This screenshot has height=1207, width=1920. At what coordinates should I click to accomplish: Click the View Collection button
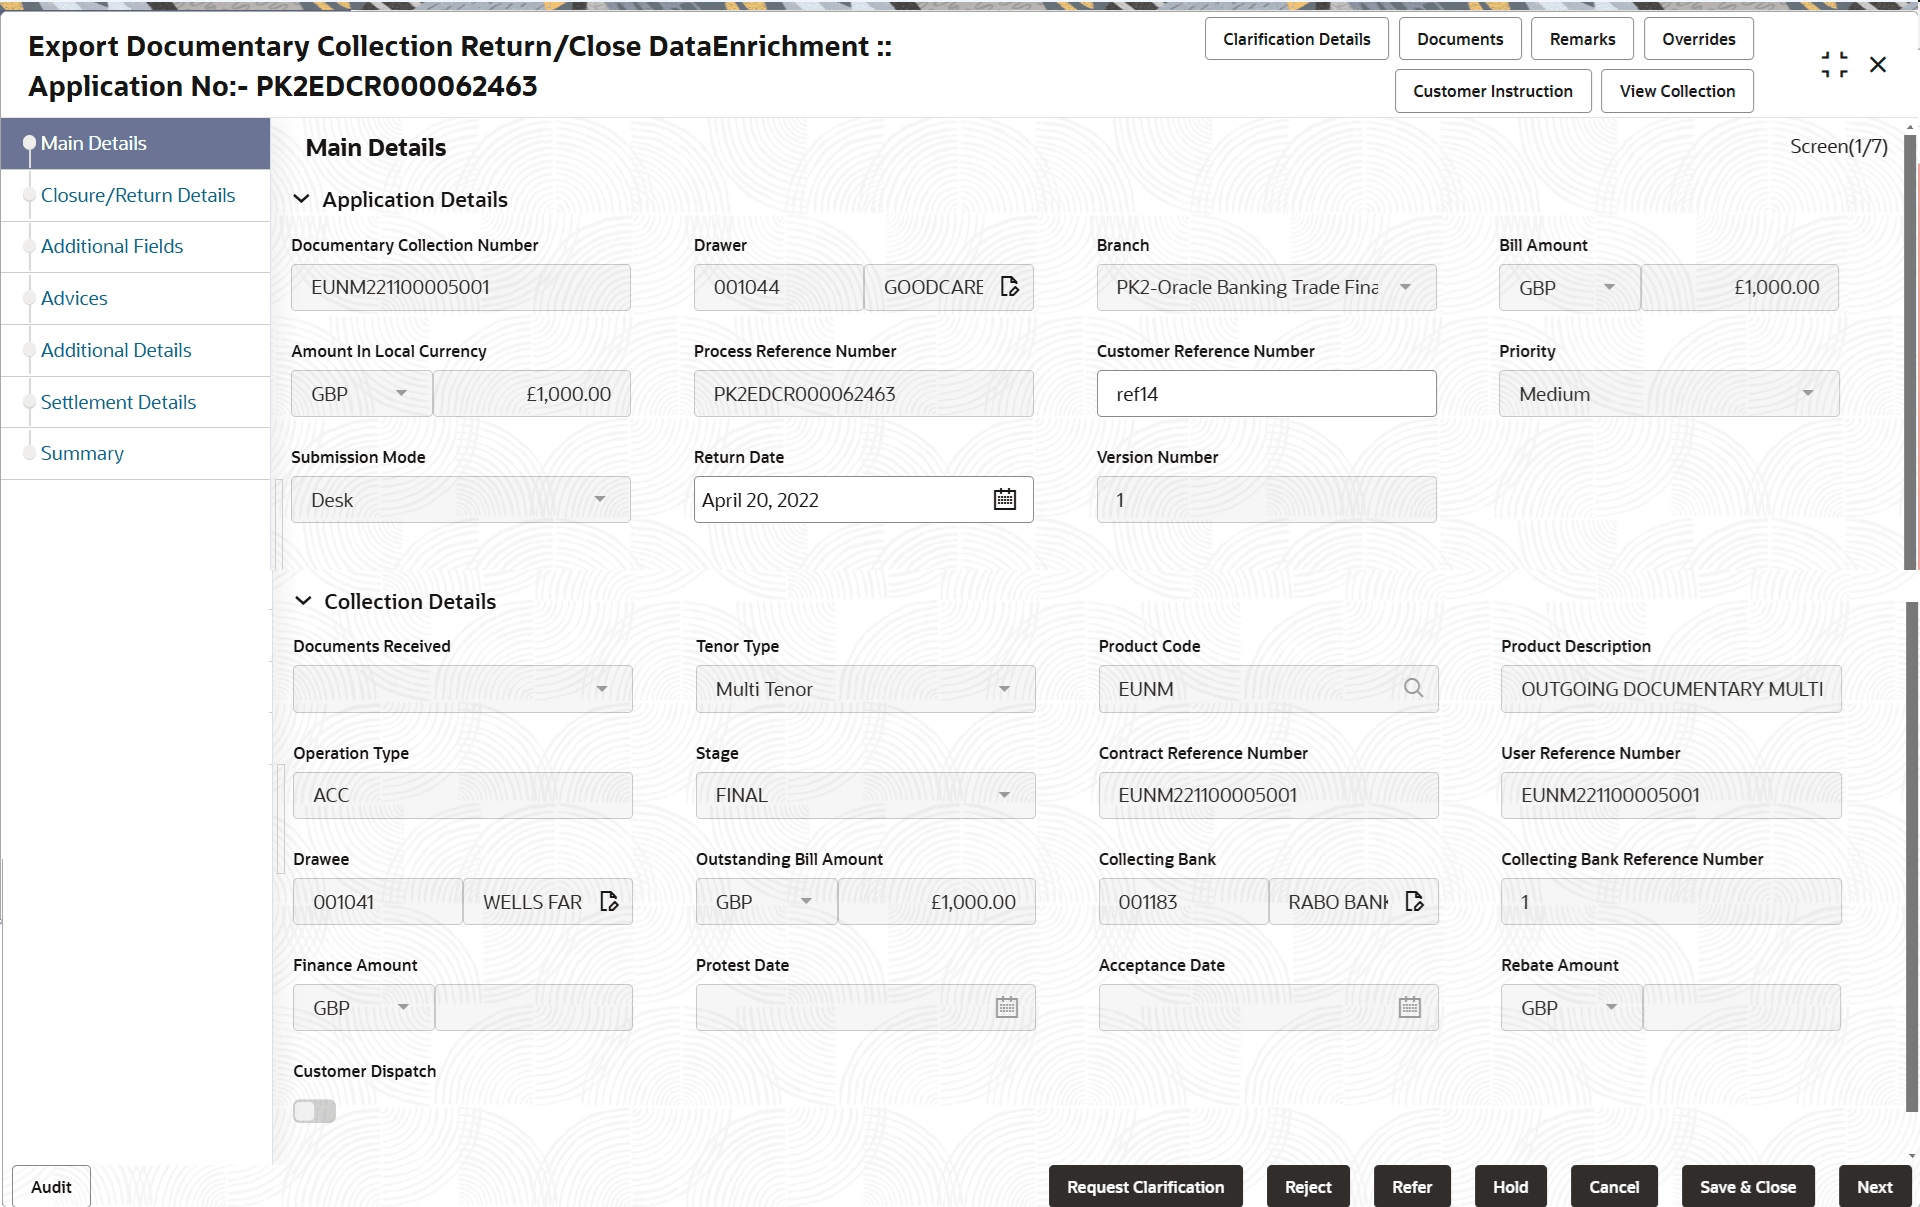pyautogui.click(x=1676, y=91)
